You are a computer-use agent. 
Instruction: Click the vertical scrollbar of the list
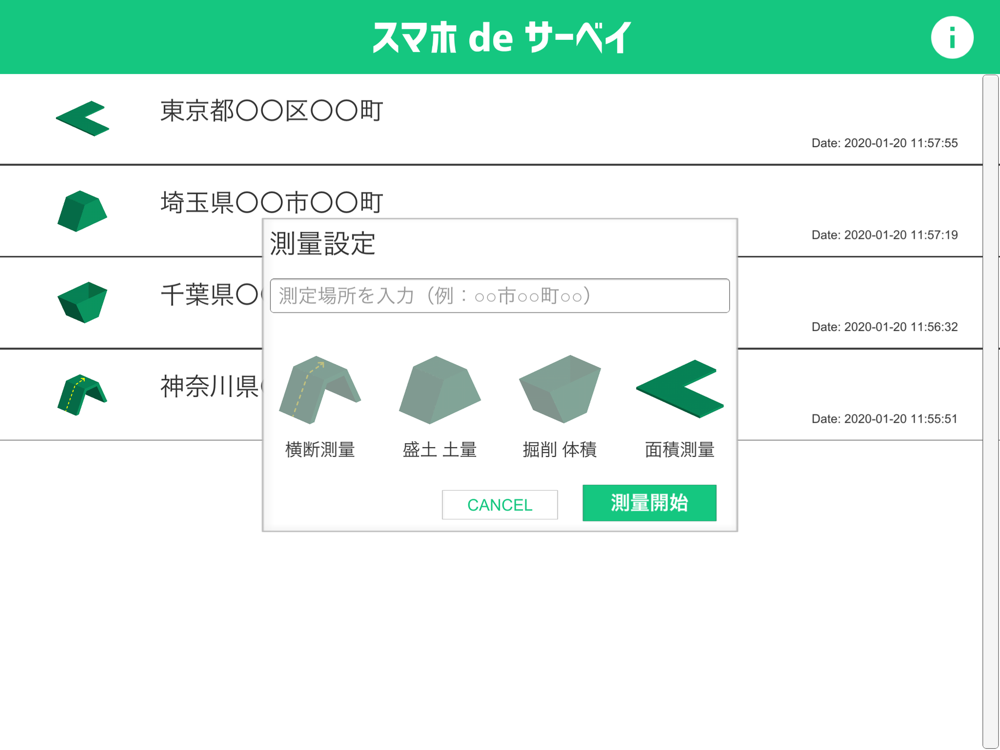coord(990,411)
